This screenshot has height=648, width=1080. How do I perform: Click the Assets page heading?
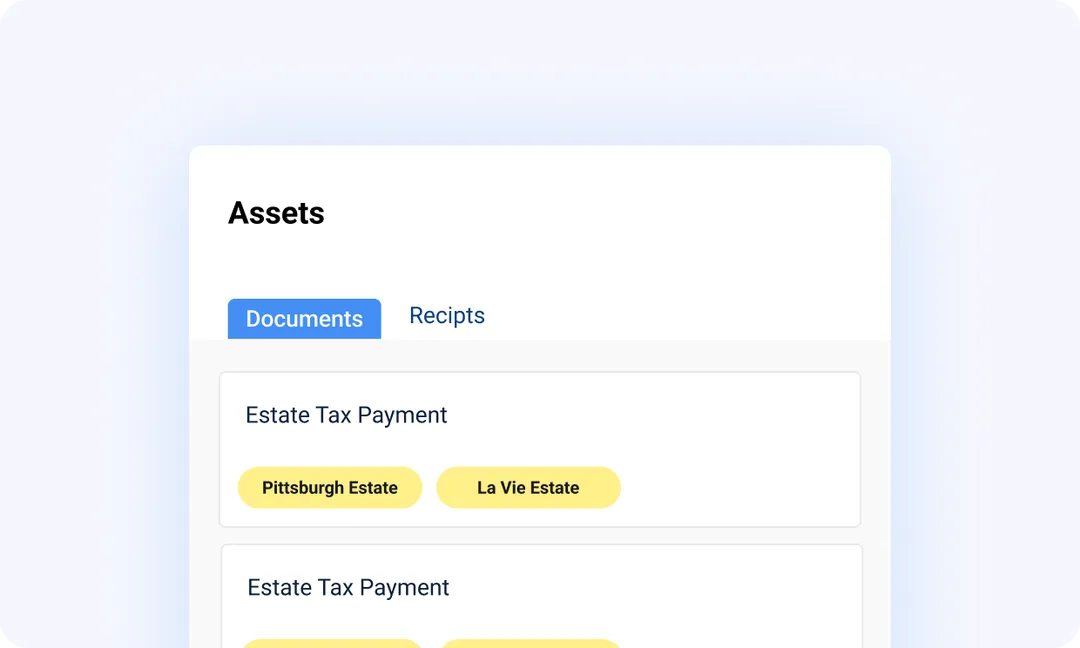276,212
